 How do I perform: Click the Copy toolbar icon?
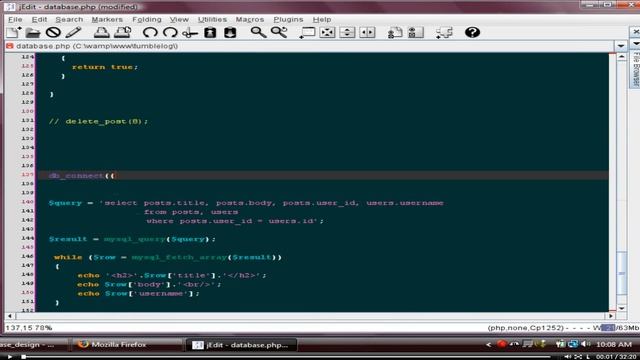point(210,32)
